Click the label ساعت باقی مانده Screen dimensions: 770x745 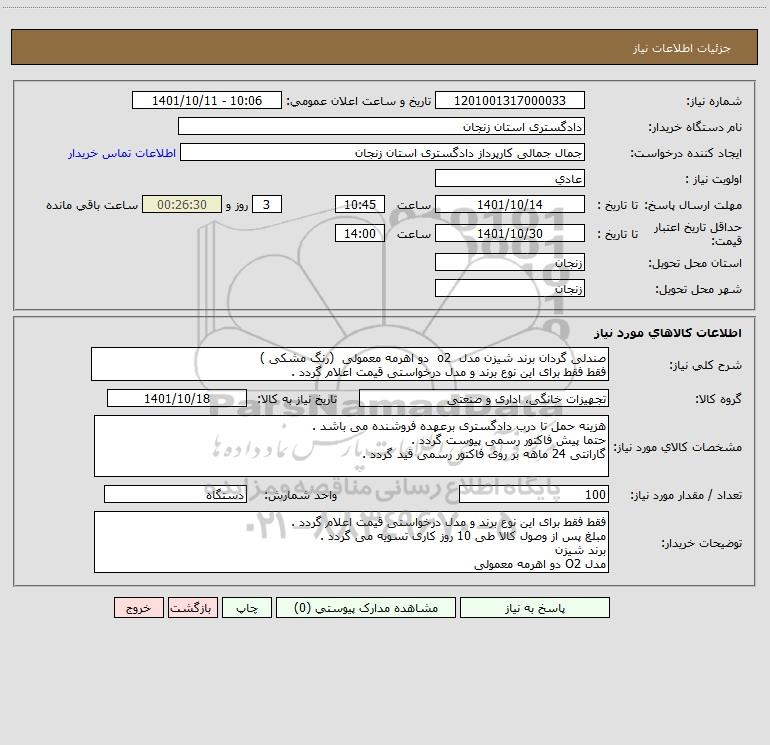click(x=92, y=205)
